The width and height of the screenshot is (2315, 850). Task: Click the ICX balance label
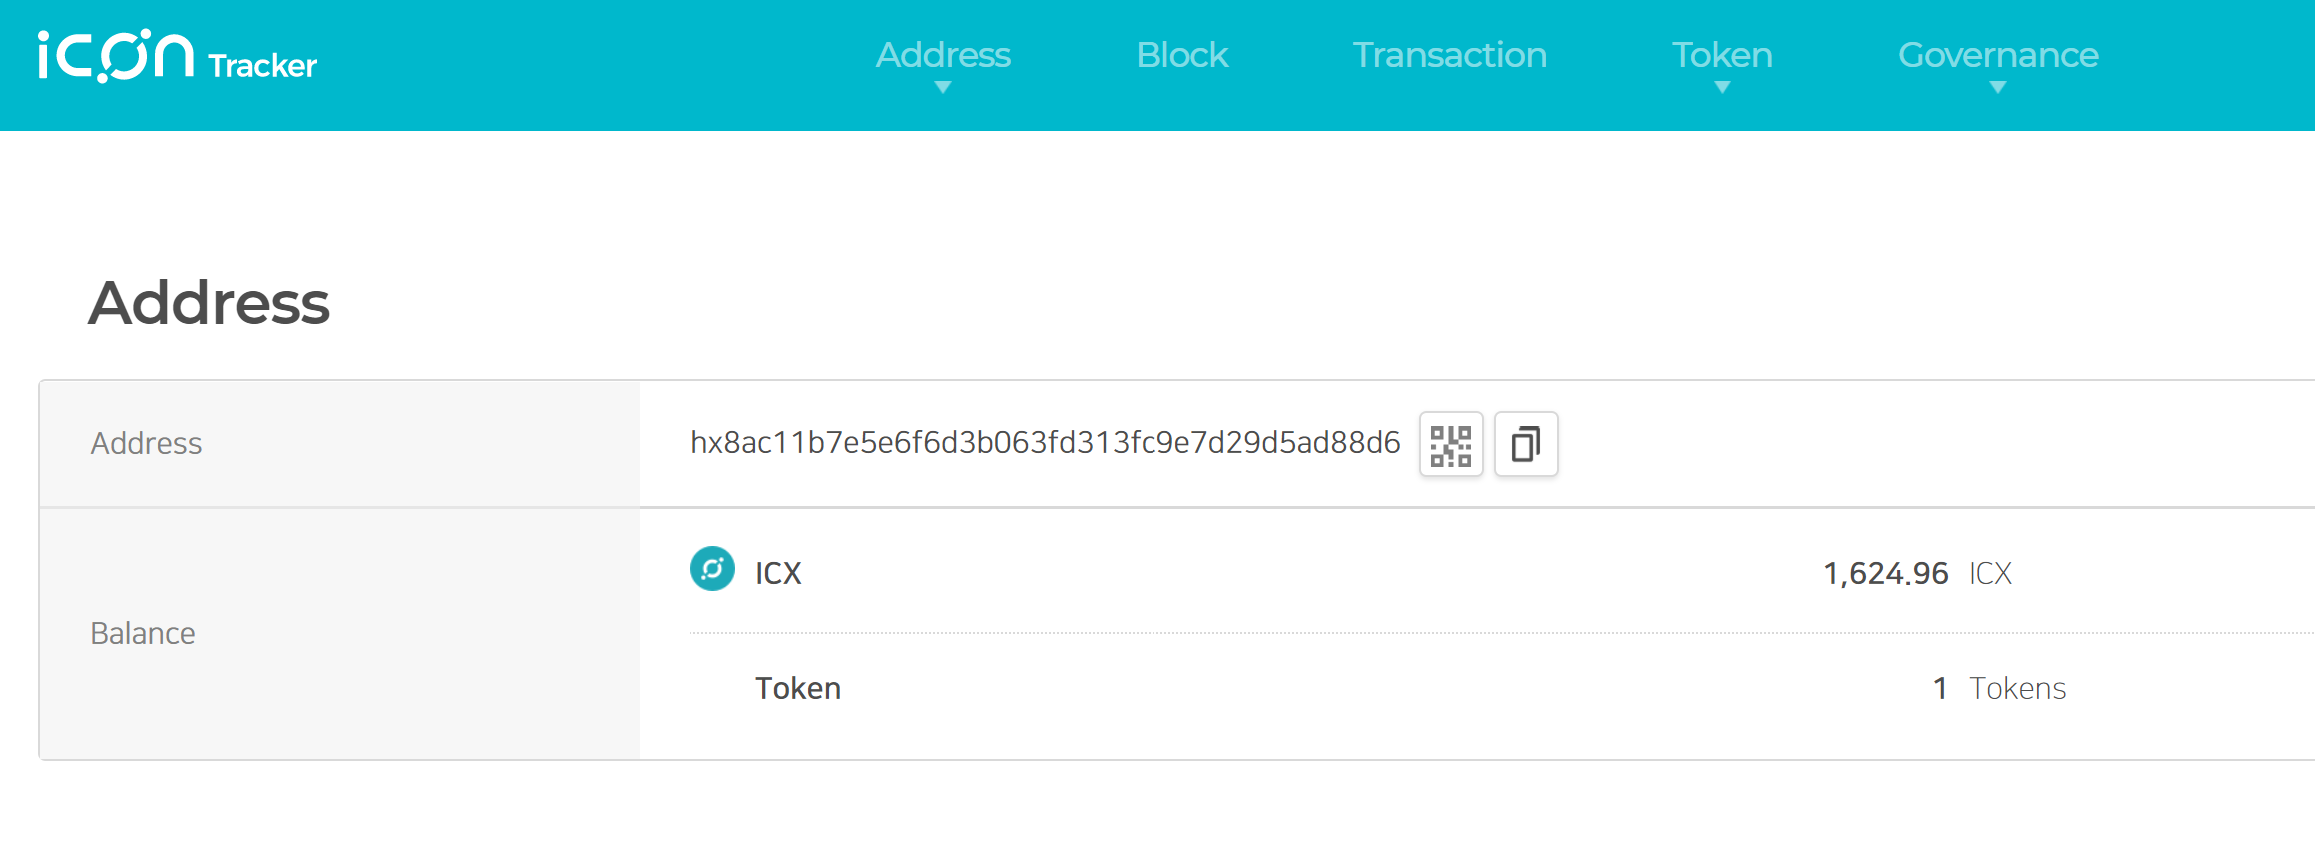point(778,573)
